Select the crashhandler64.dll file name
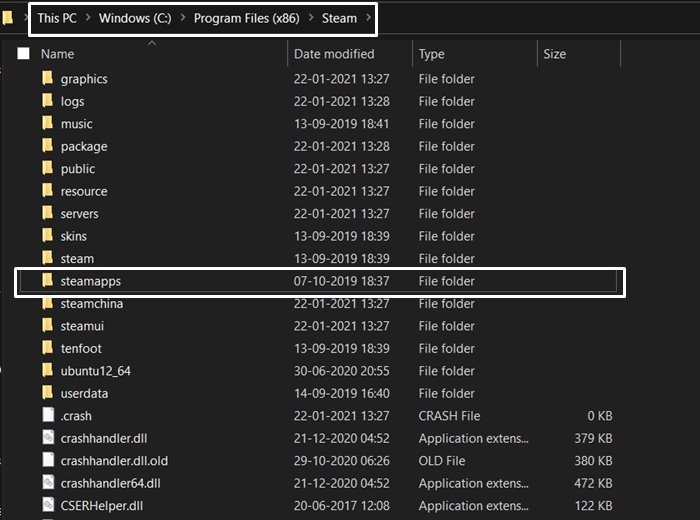This screenshot has width=700, height=520. (110, 483)
